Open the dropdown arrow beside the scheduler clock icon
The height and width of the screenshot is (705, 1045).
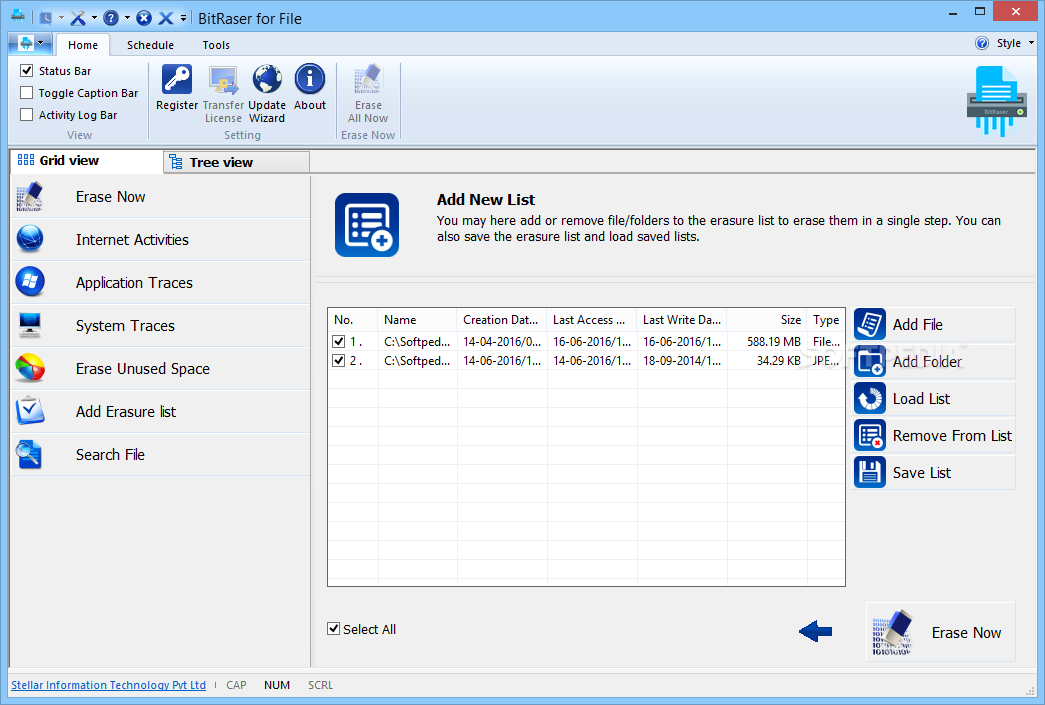(61, 18)
